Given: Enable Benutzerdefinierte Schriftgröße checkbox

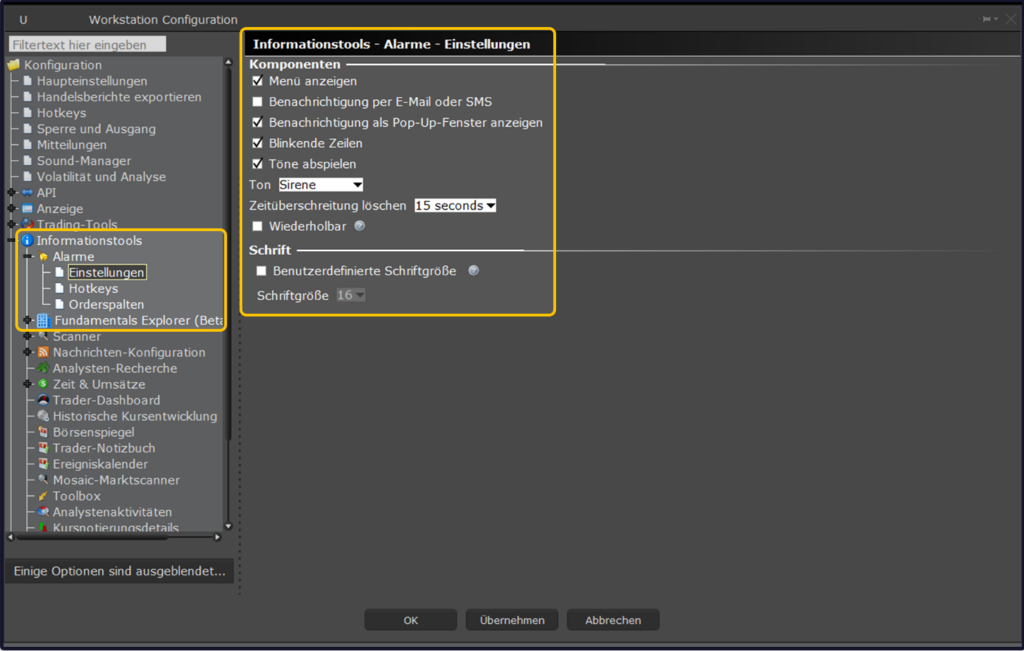Looking at the screenshot, I should click(x=261, y=270).
